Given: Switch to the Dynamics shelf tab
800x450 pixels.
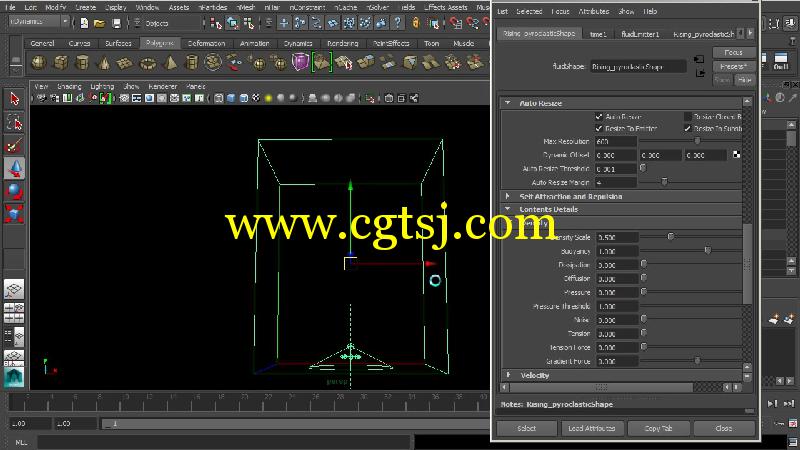Looking at the screenshot, I should 298,43.
